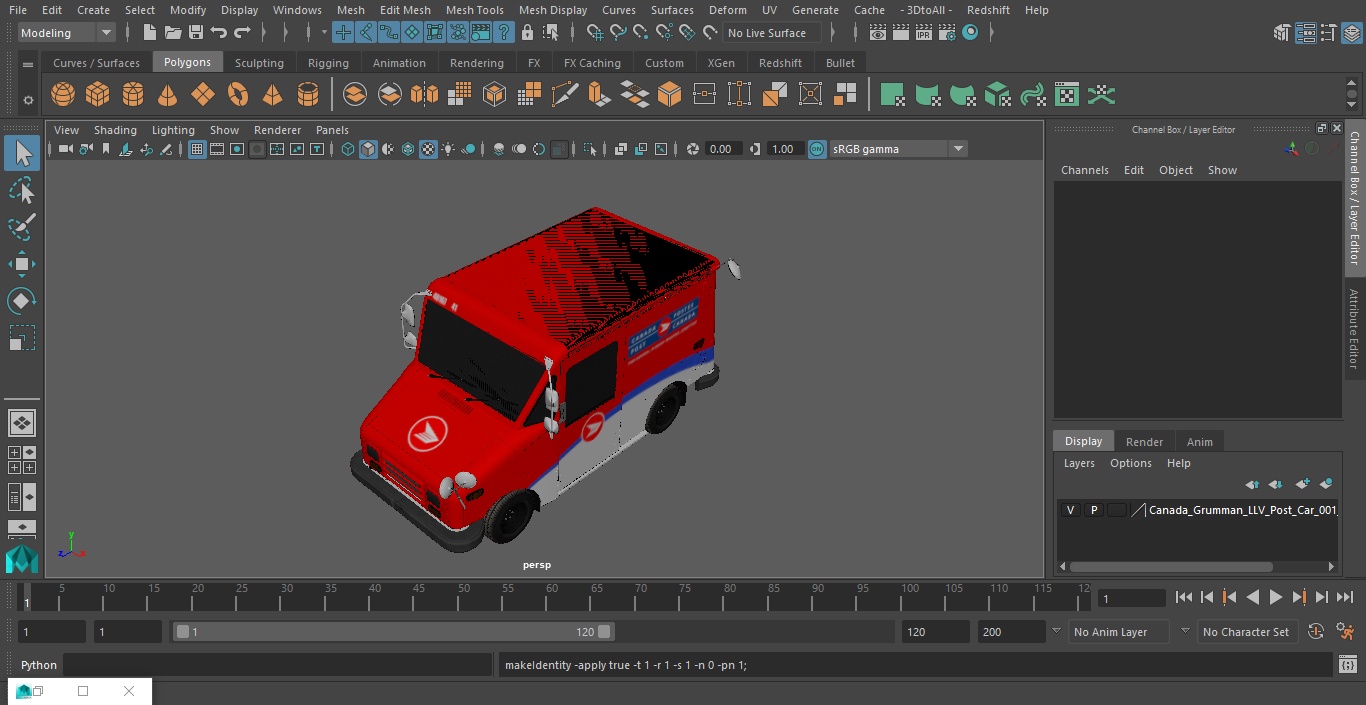Screen dimensions: 1366x705
Task: Click the Python command input field
Action: click(279, 665)
